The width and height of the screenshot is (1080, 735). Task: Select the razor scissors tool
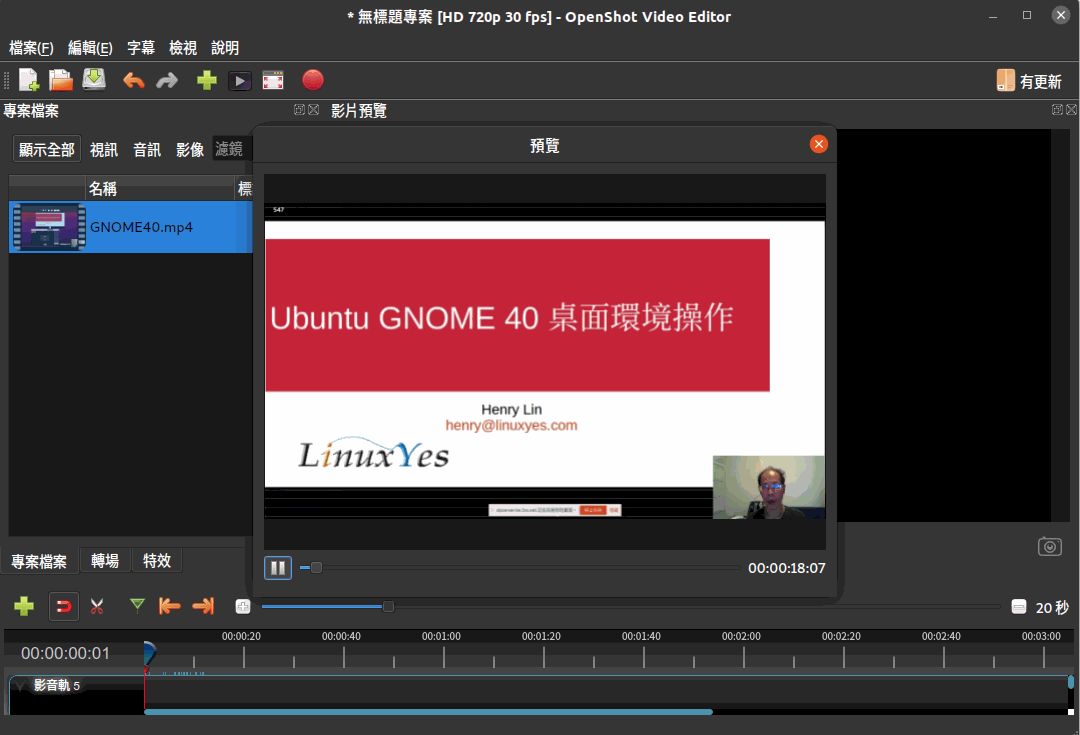point(97,606)
